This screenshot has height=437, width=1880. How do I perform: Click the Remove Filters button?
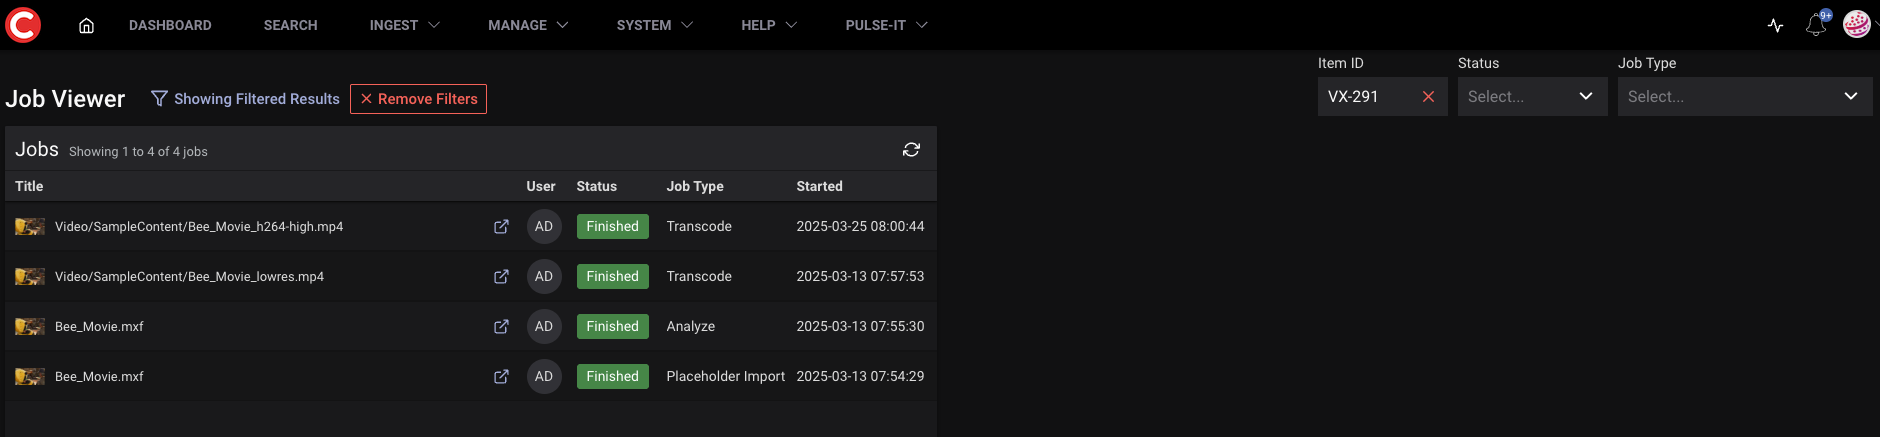point(418,99)
